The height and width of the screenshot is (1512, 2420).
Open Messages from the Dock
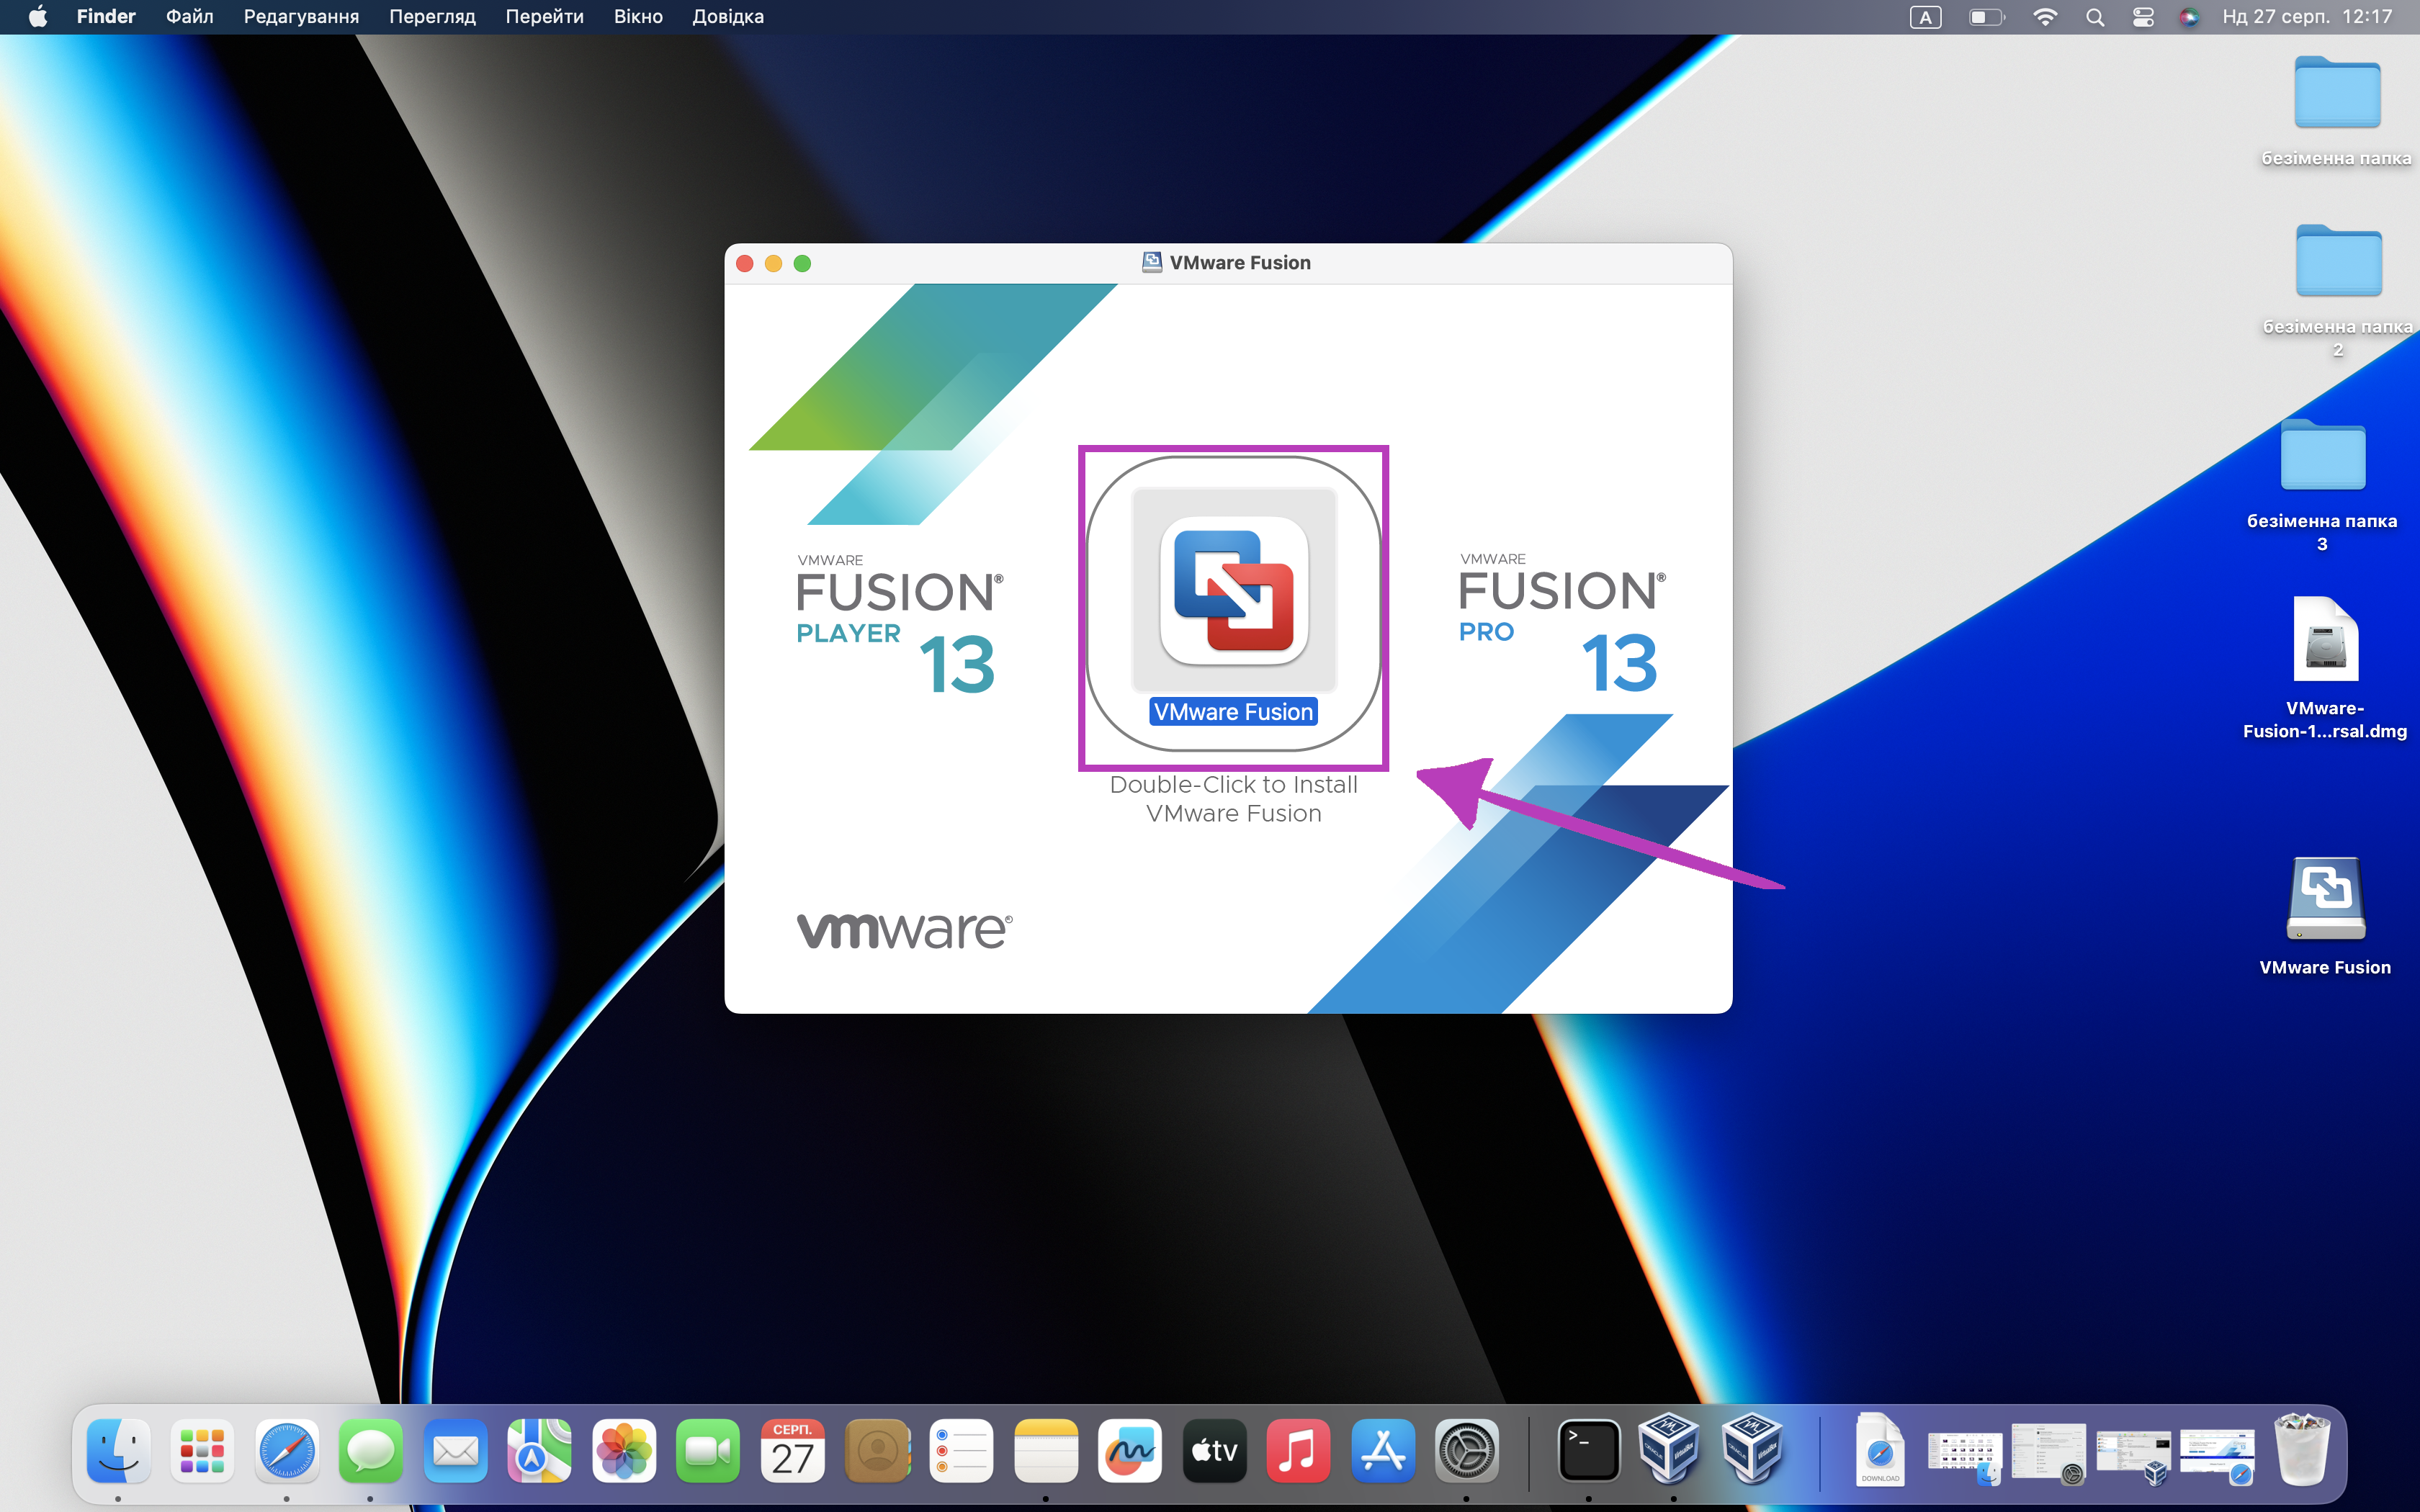pyautogui.click(x=371, y=1451)
